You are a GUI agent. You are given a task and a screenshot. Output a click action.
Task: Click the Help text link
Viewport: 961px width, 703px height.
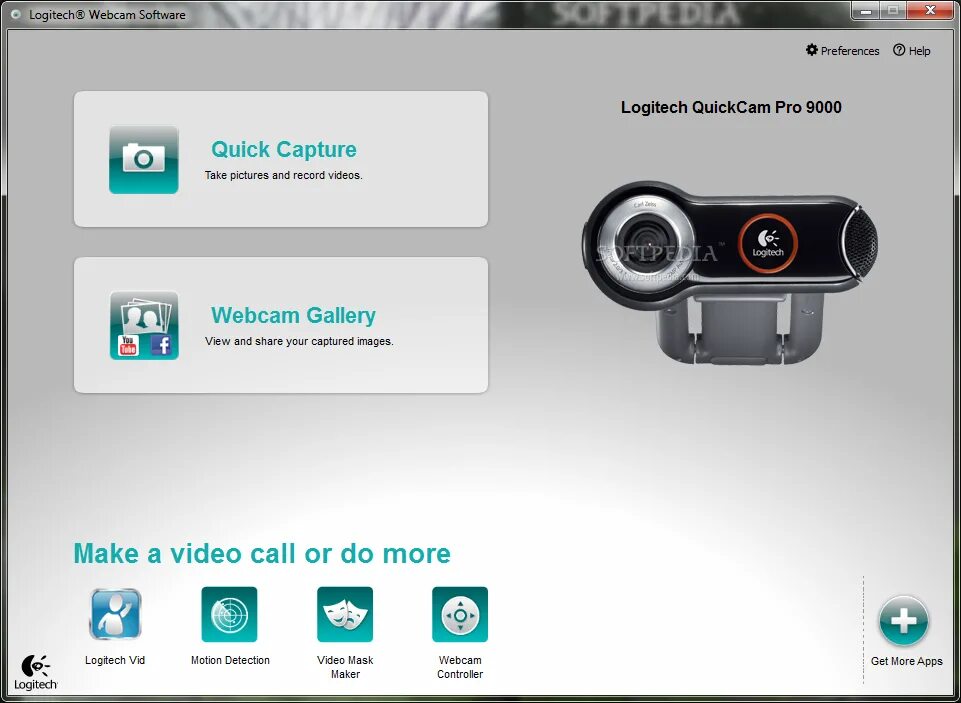point(919,51)
